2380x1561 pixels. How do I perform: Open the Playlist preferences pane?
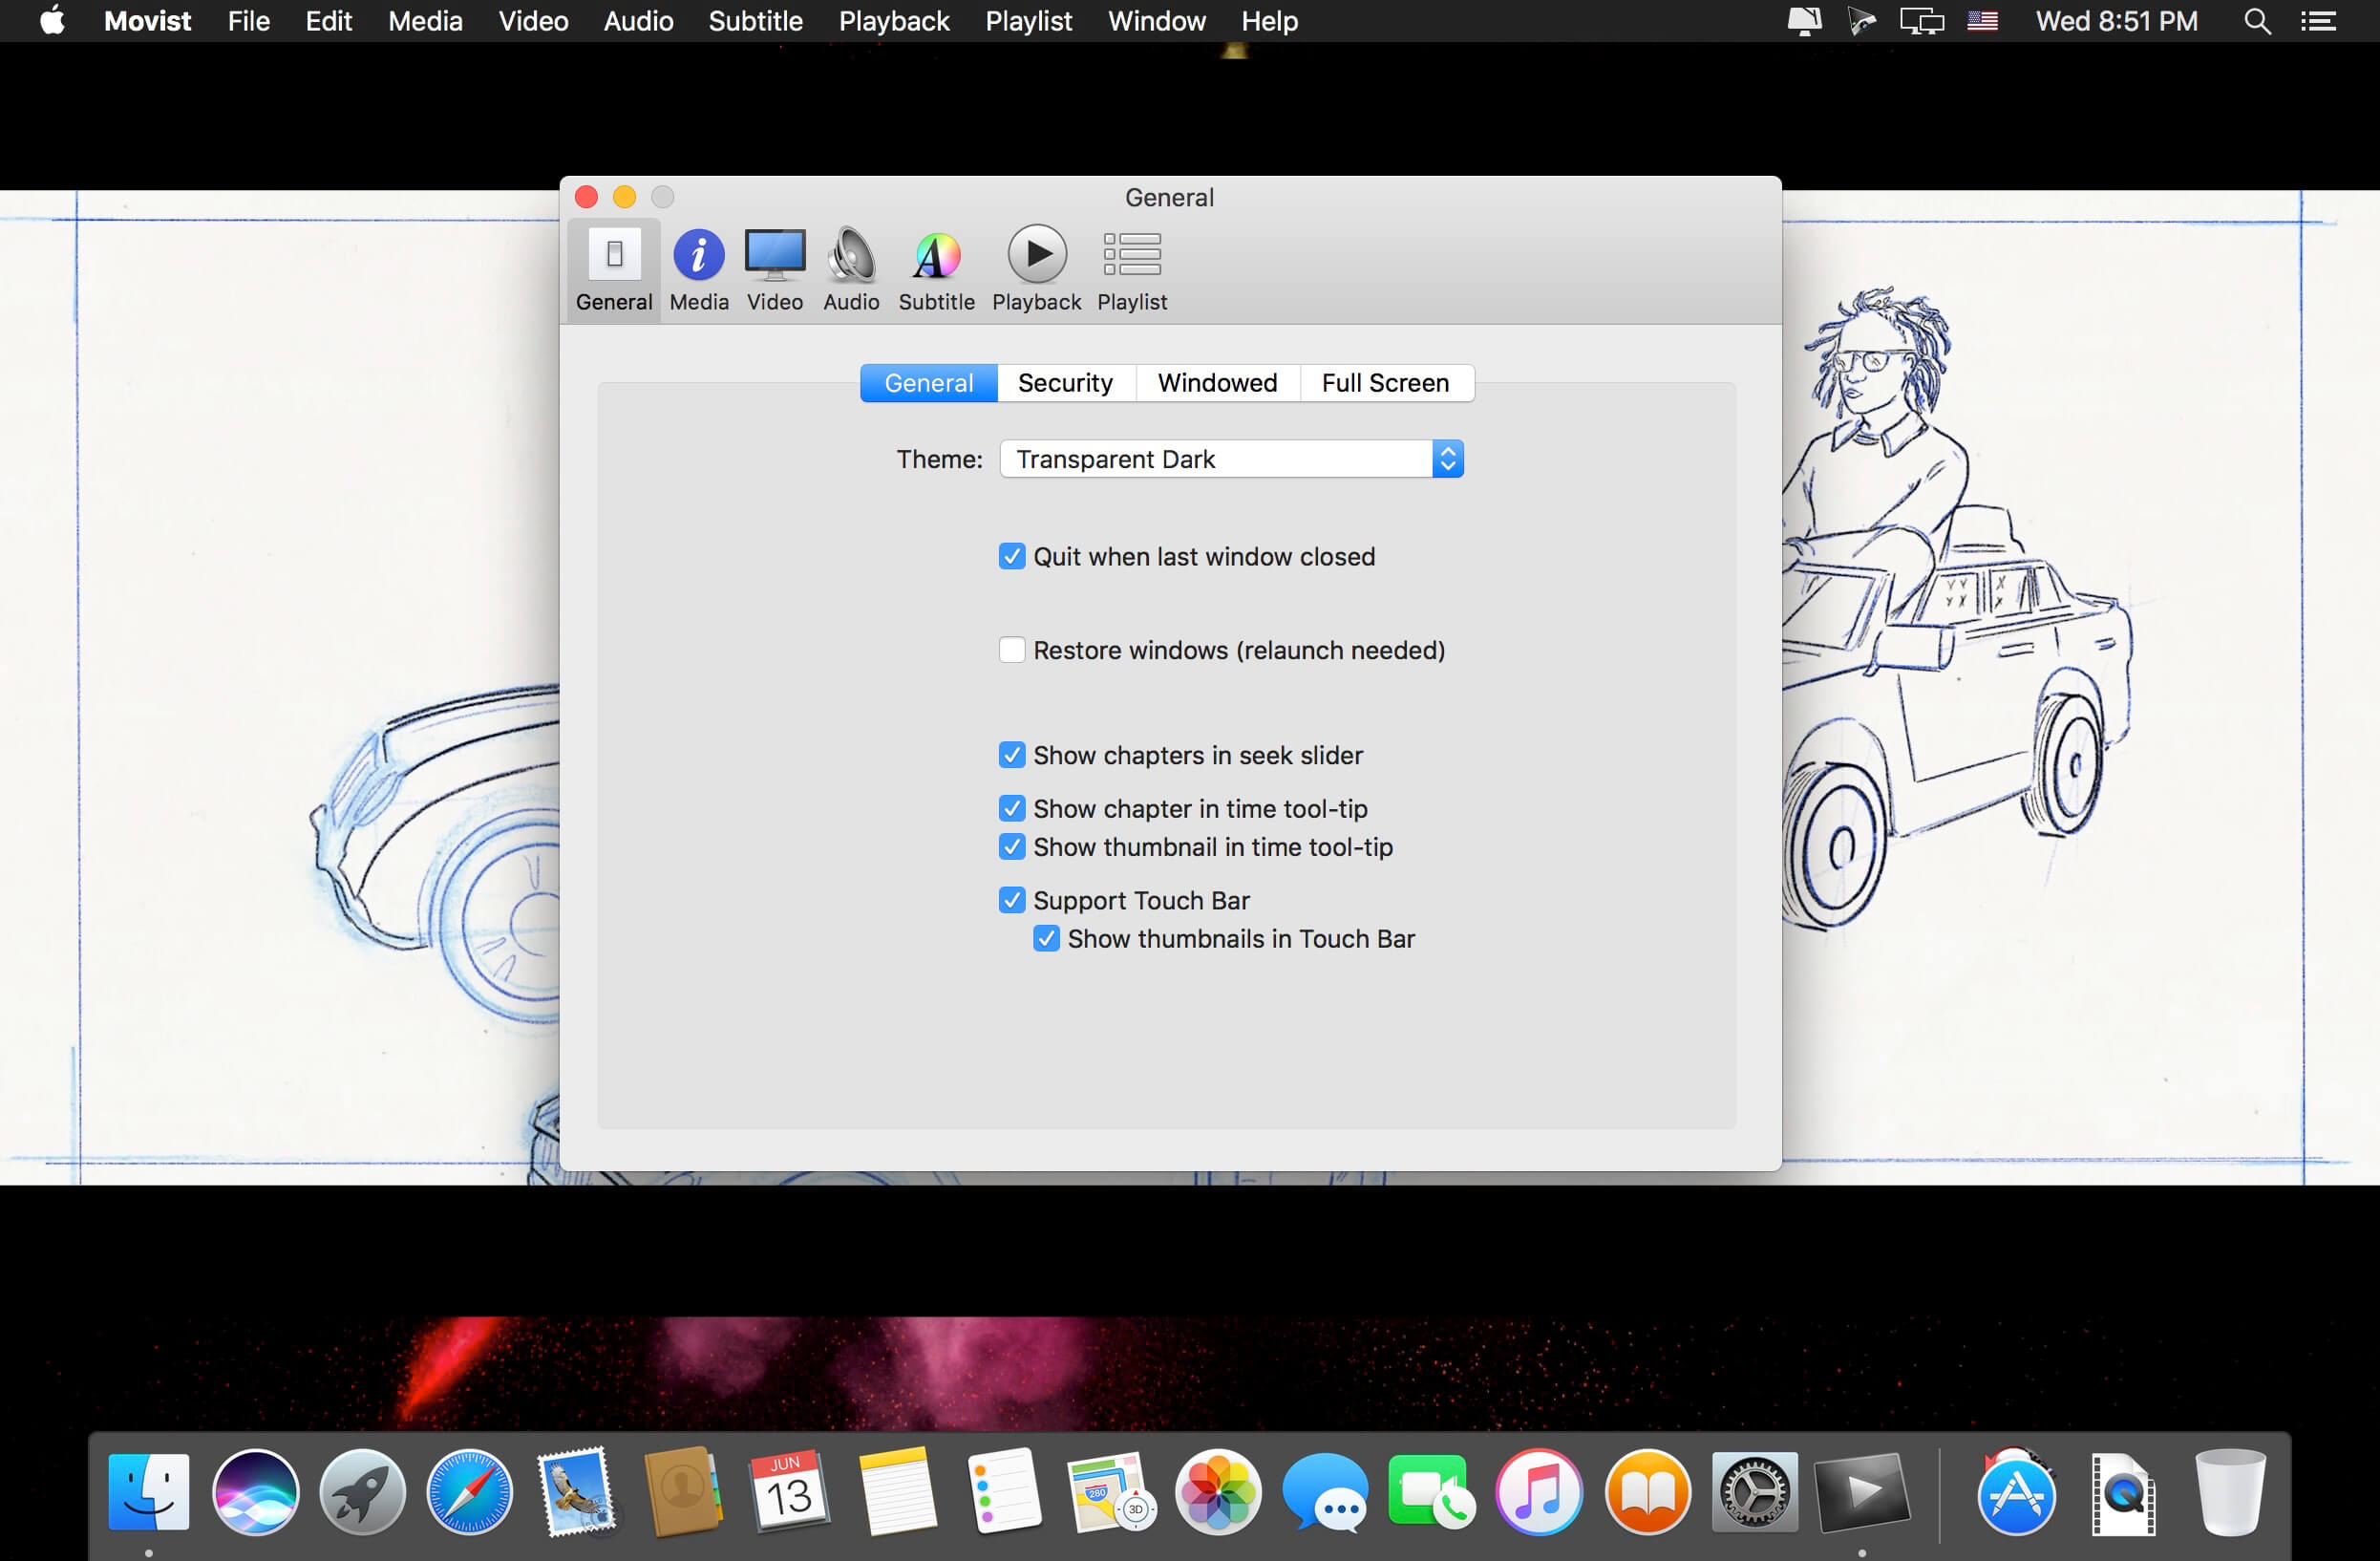[1131, 269]
